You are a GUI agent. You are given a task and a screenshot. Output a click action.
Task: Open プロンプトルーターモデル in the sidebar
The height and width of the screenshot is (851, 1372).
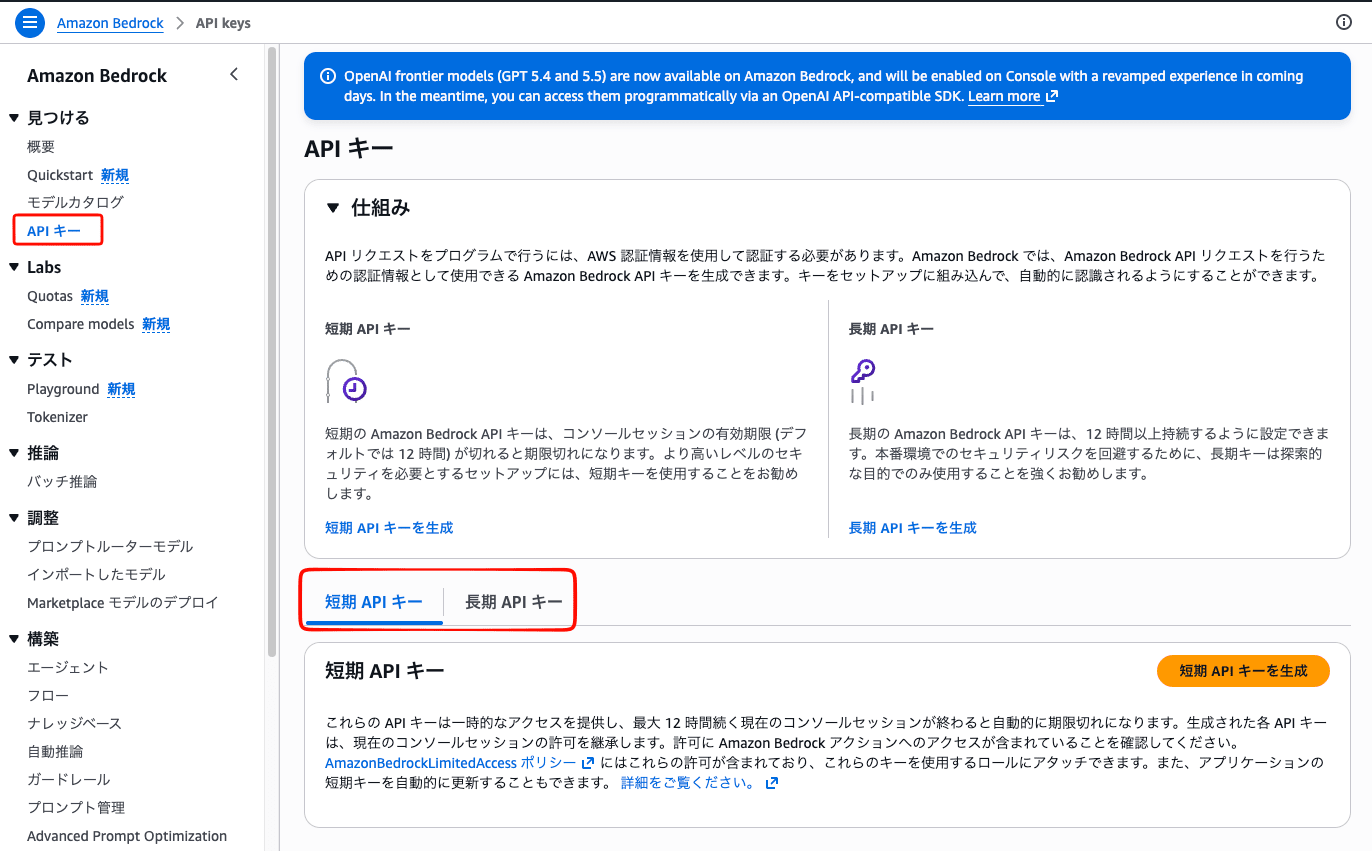(x=110, y=546)
